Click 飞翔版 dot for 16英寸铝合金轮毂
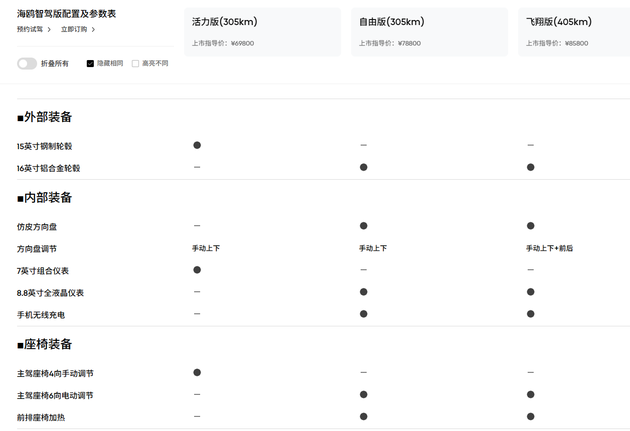 pyautogui.click(x=530, y=167)
